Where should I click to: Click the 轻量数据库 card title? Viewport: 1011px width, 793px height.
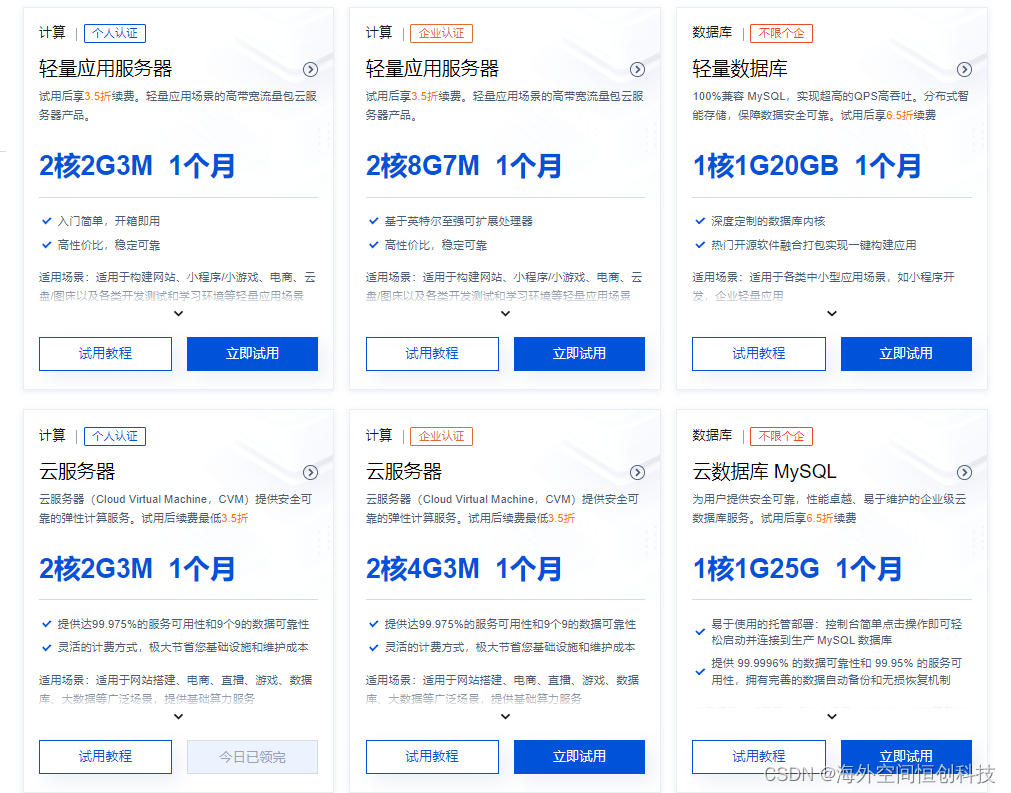pyautogui.click(x=740, y=68)
